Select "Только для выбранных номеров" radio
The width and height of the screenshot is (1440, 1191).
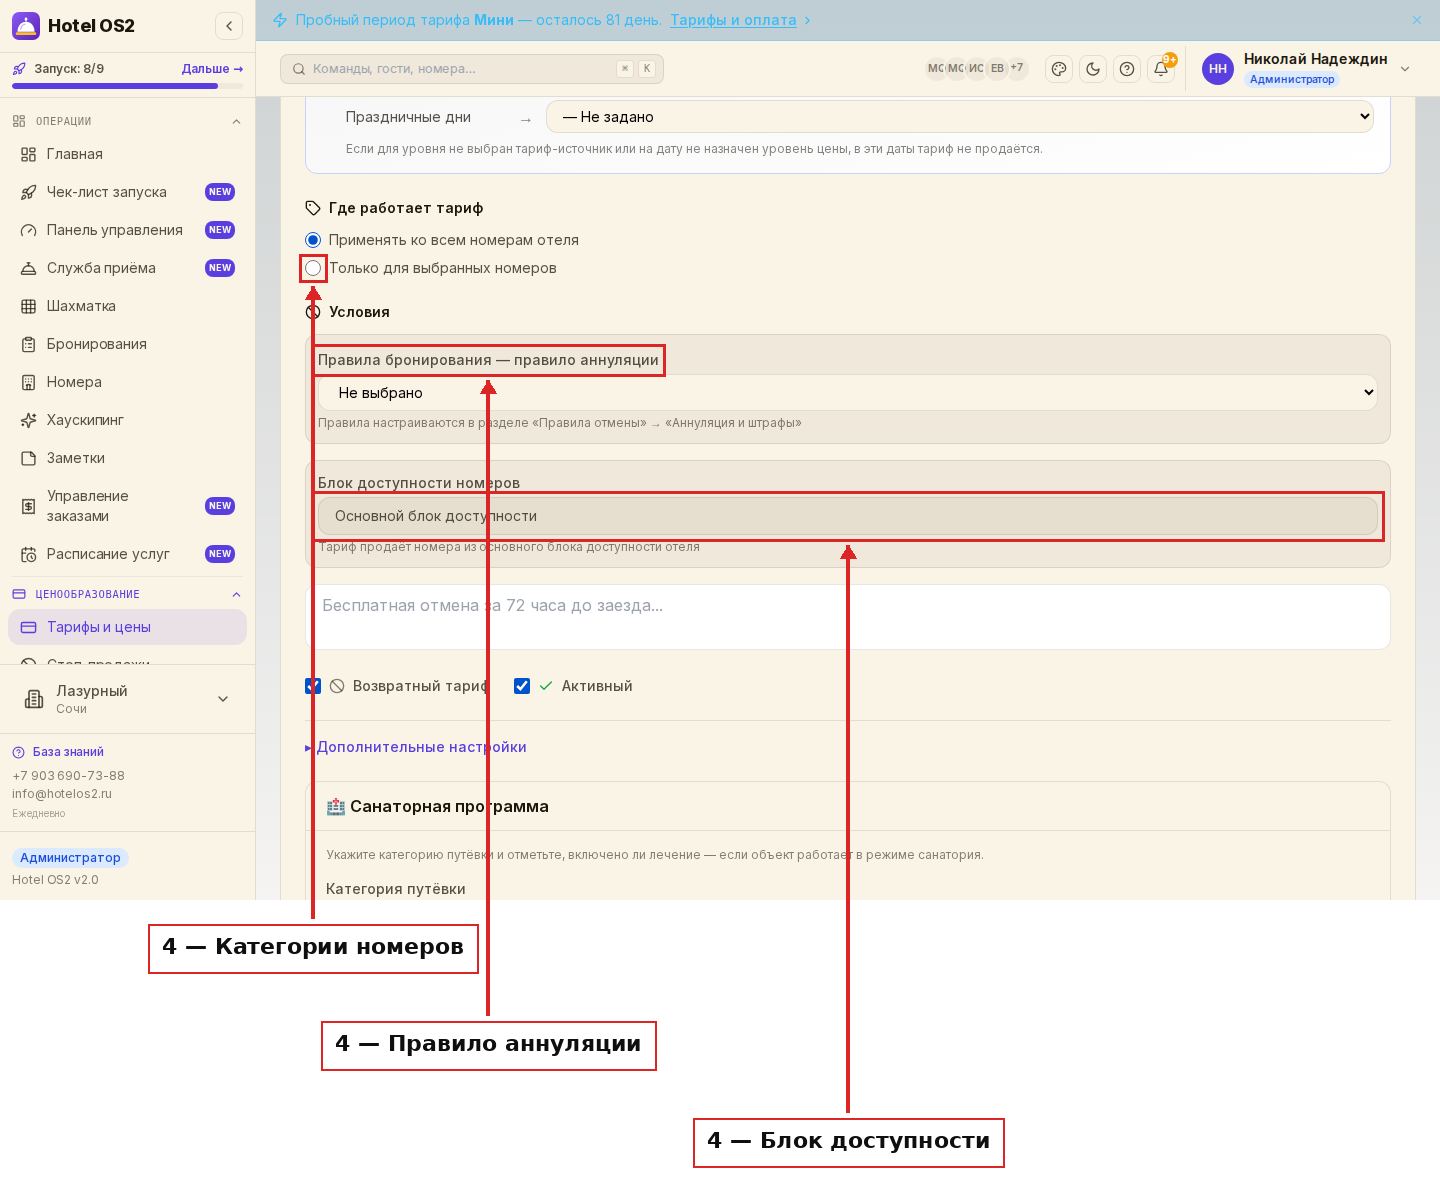coord(313,268)
